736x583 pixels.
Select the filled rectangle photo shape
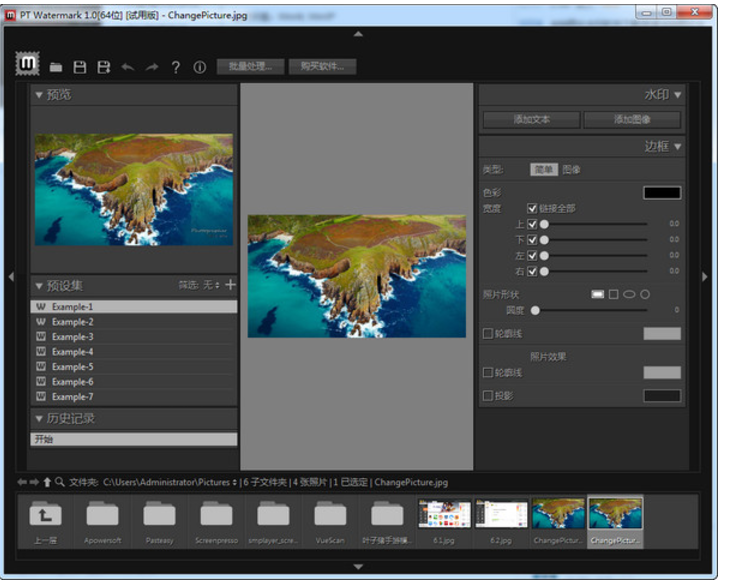(x=598, y=294)
